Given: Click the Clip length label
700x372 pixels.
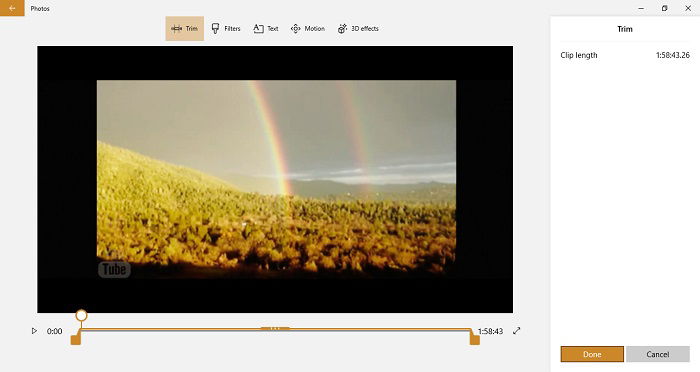Looking at the screenshot, I should point(579,55).
